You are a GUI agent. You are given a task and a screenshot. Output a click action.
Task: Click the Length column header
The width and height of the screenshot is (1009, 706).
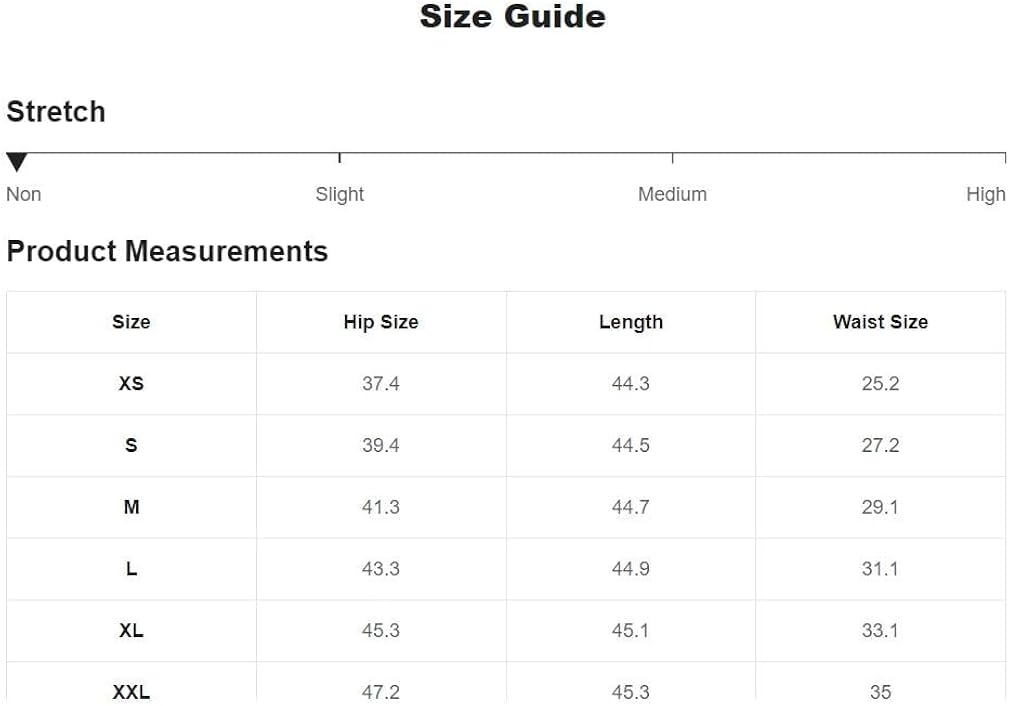(x=631, y=322)
